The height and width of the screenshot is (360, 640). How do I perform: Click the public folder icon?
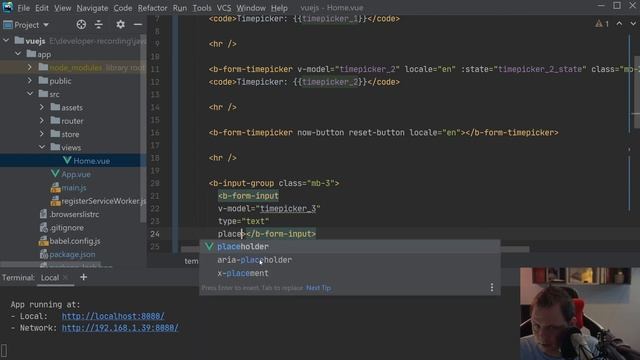click(x=43, y=80)
